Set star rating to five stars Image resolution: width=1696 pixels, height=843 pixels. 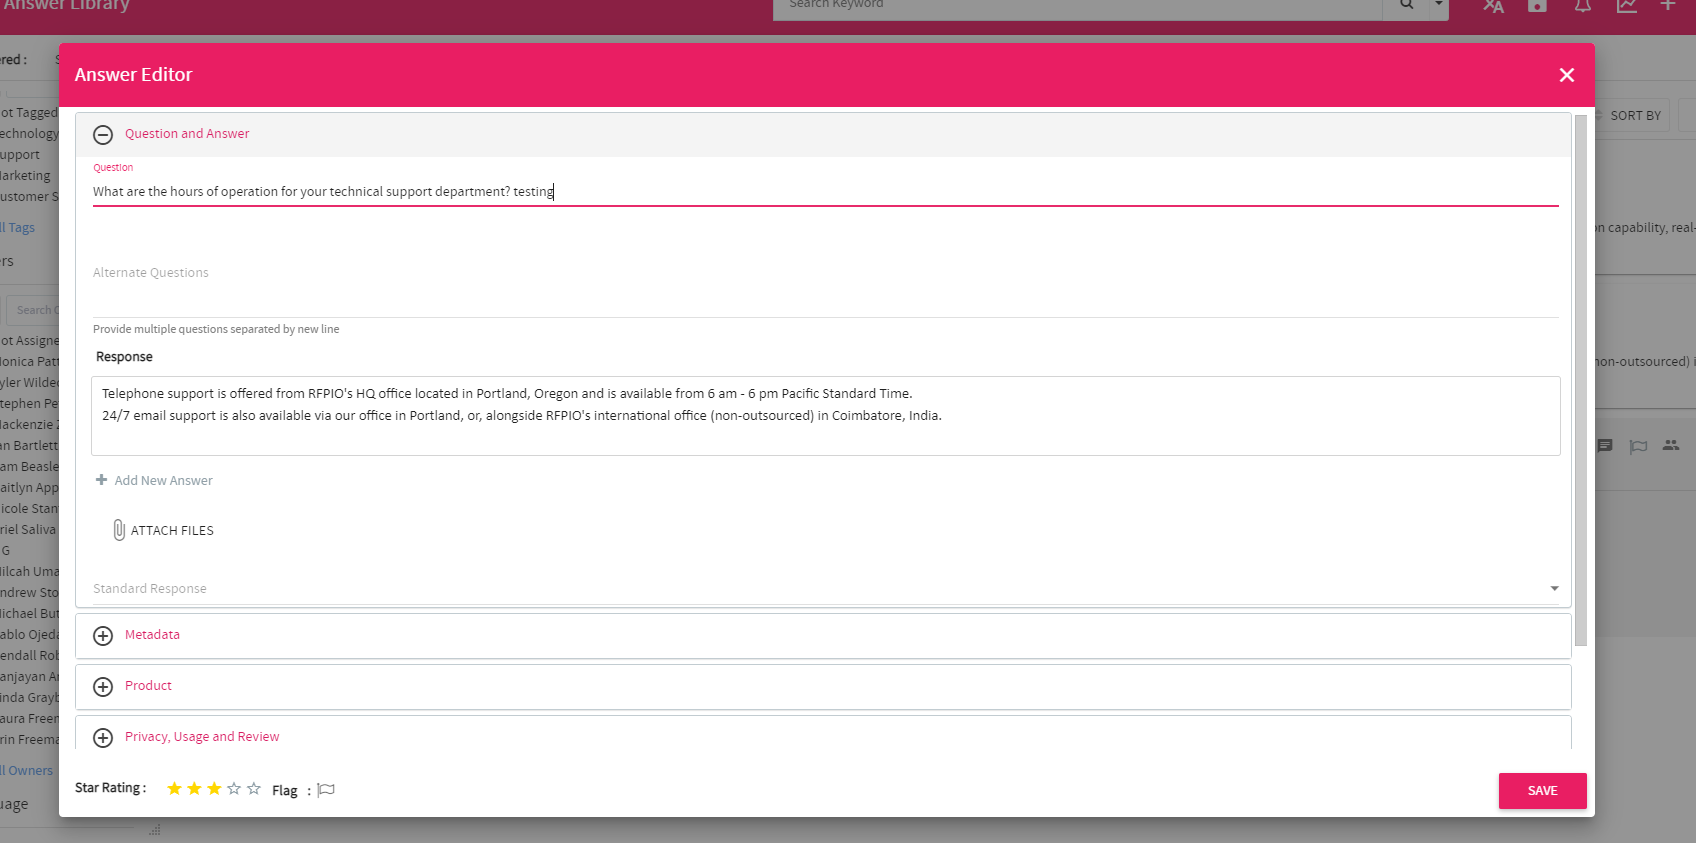tap(254, 789)
